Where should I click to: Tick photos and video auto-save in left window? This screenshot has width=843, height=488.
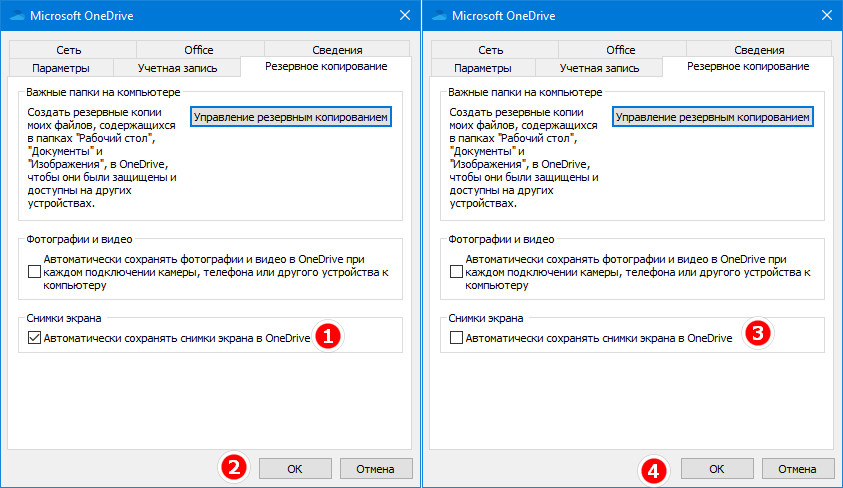point(34,271)
